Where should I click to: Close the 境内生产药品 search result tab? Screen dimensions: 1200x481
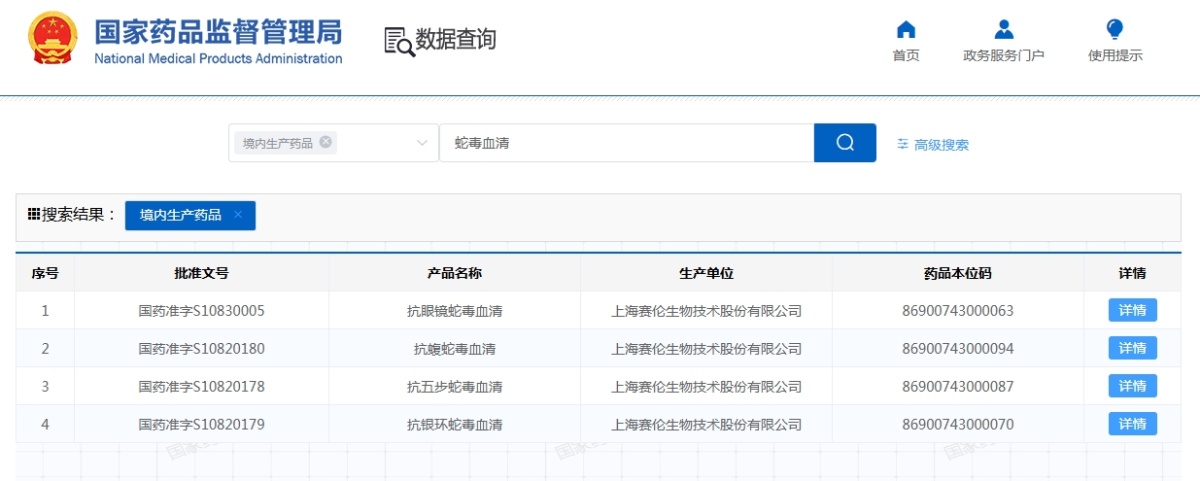[x=238, y=215]
